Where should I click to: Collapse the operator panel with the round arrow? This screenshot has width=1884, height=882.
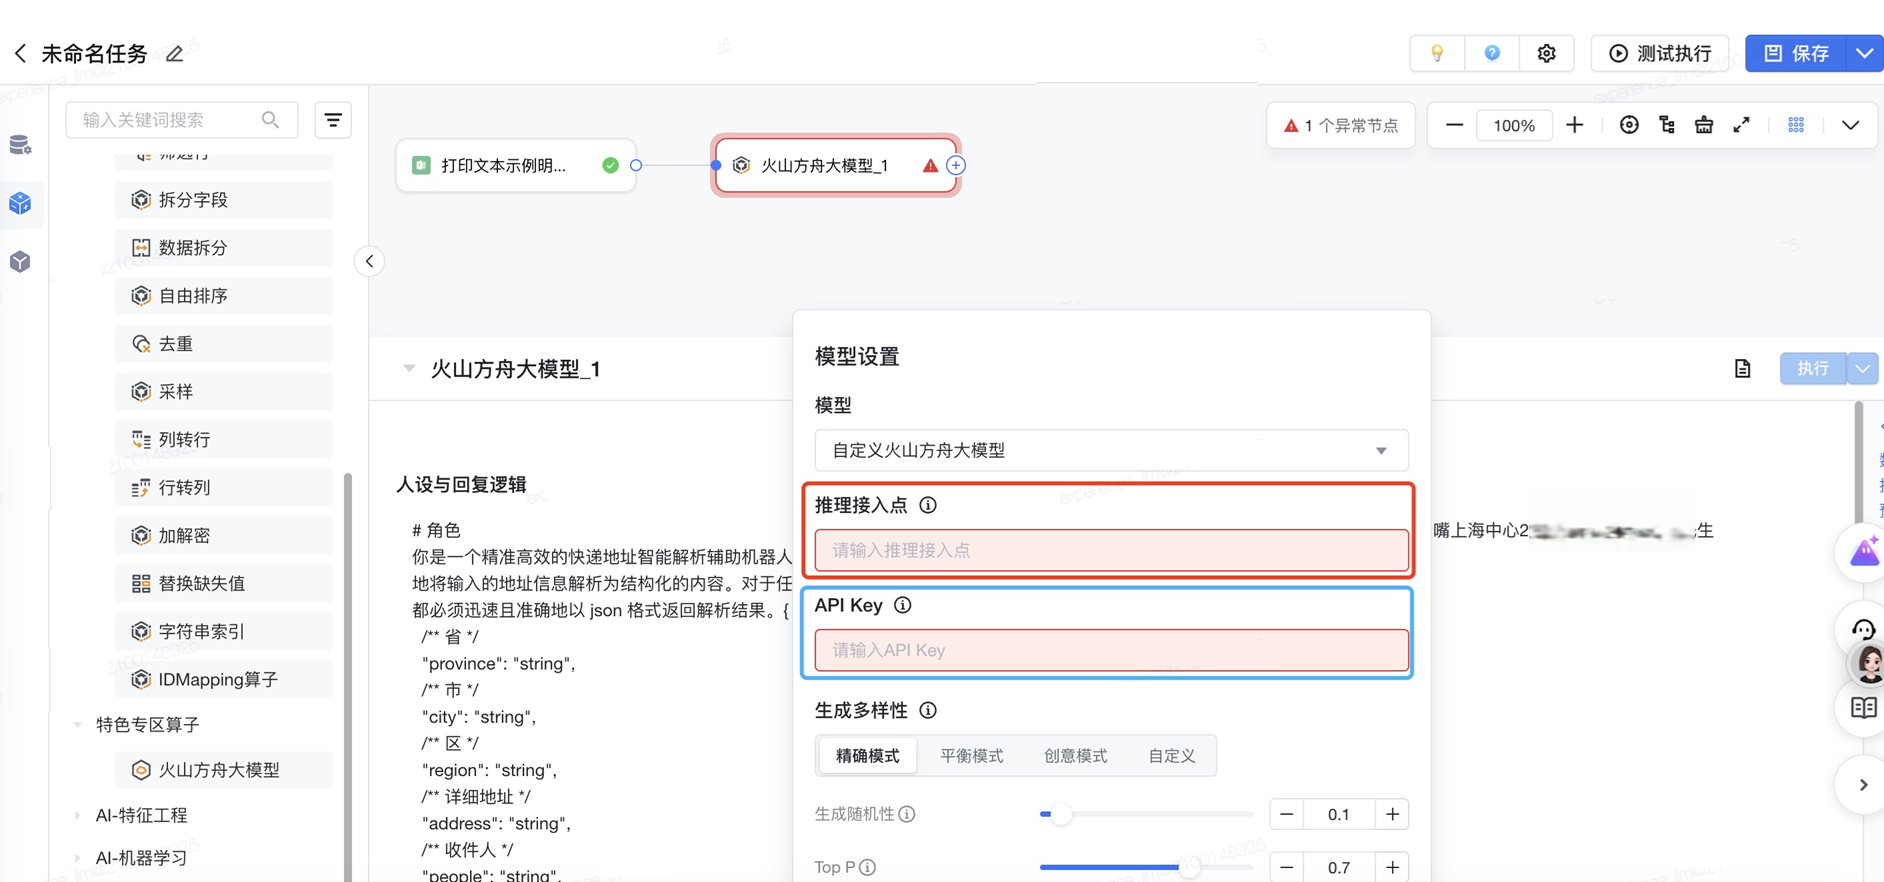pos(370,262)
